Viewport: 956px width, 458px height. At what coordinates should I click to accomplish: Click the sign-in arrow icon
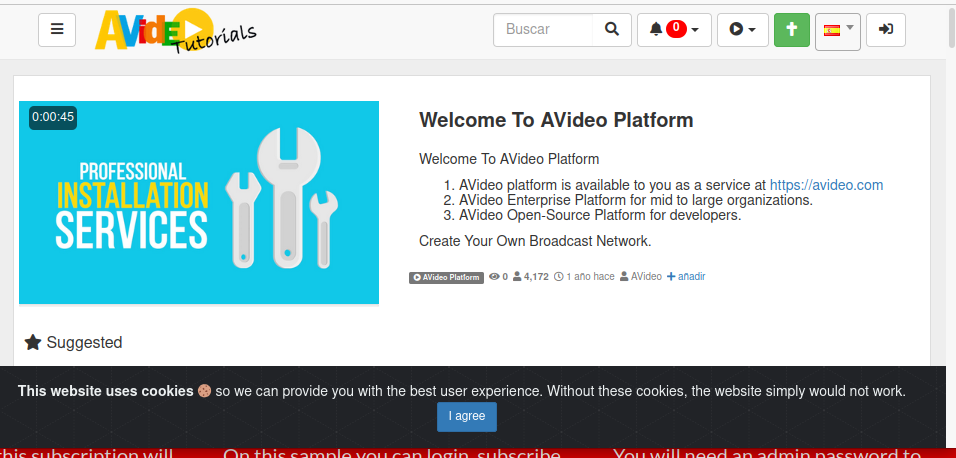click(x=885, y=29)
